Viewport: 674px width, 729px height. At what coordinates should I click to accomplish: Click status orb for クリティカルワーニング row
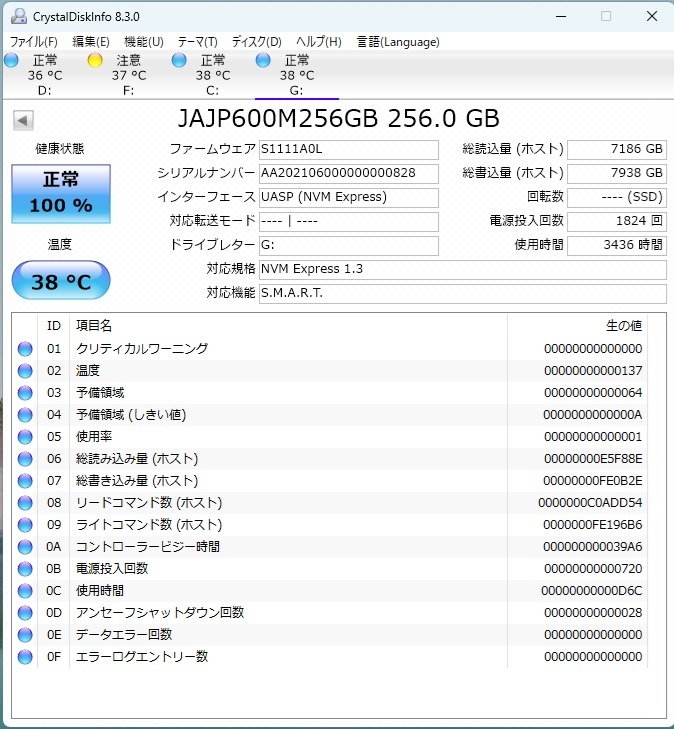[x=25, y=349]
